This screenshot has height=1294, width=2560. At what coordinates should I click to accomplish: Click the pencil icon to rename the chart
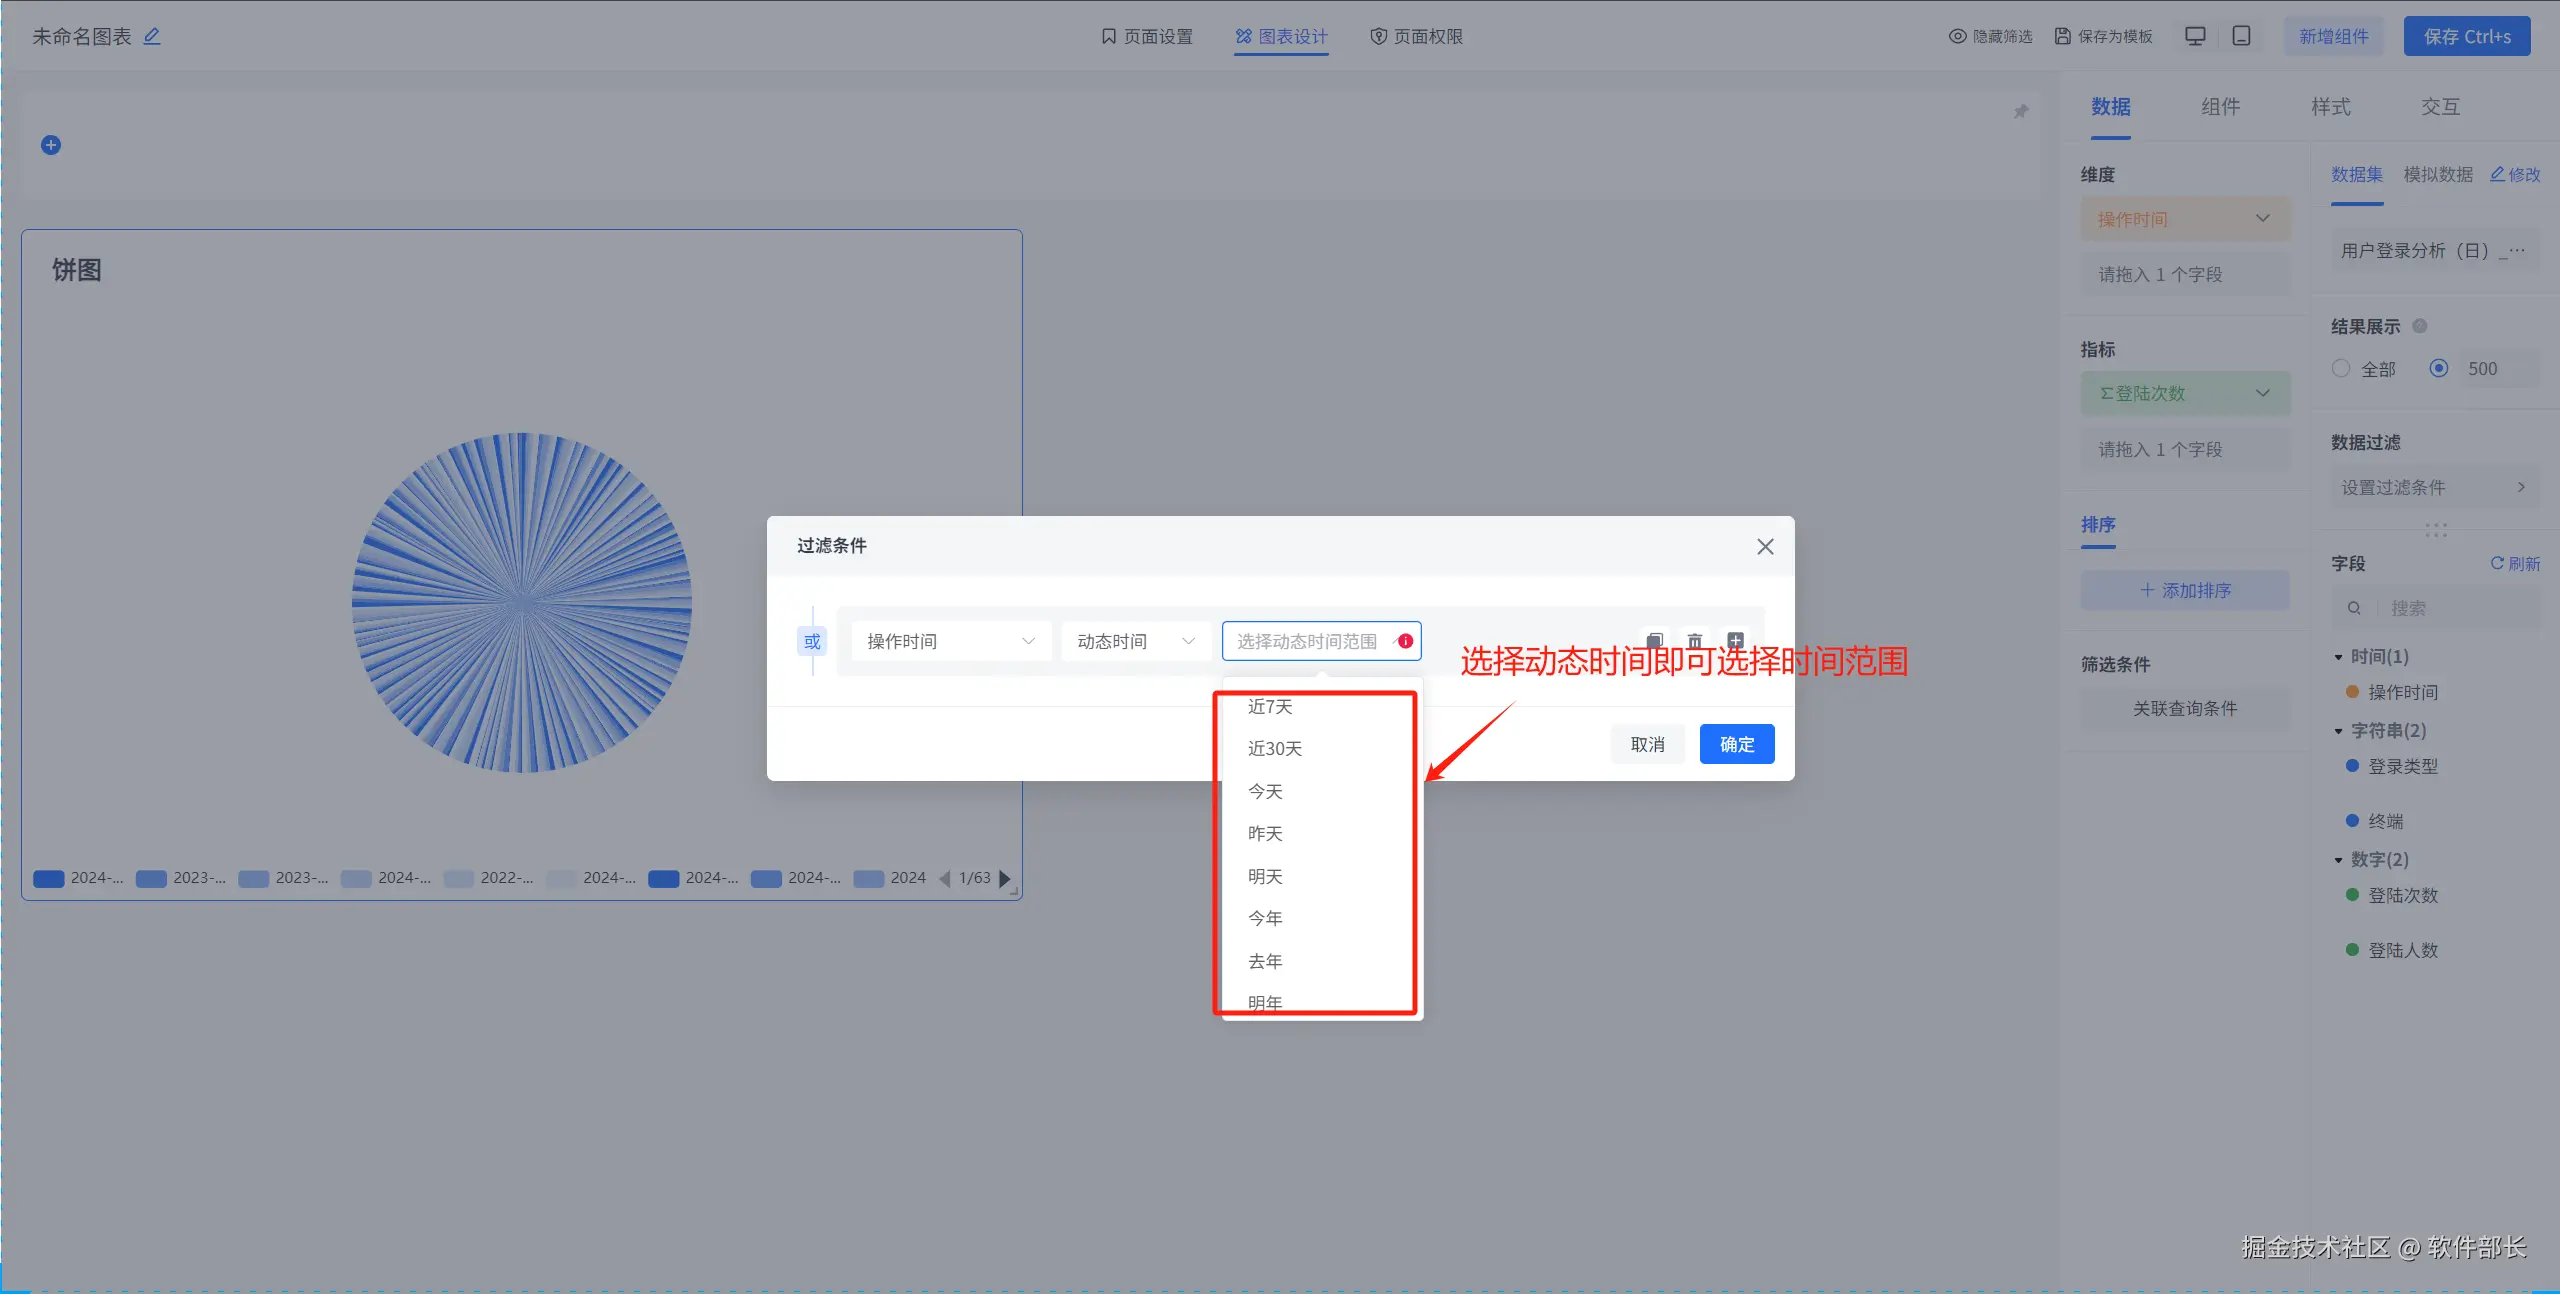[x=152, y=36]
